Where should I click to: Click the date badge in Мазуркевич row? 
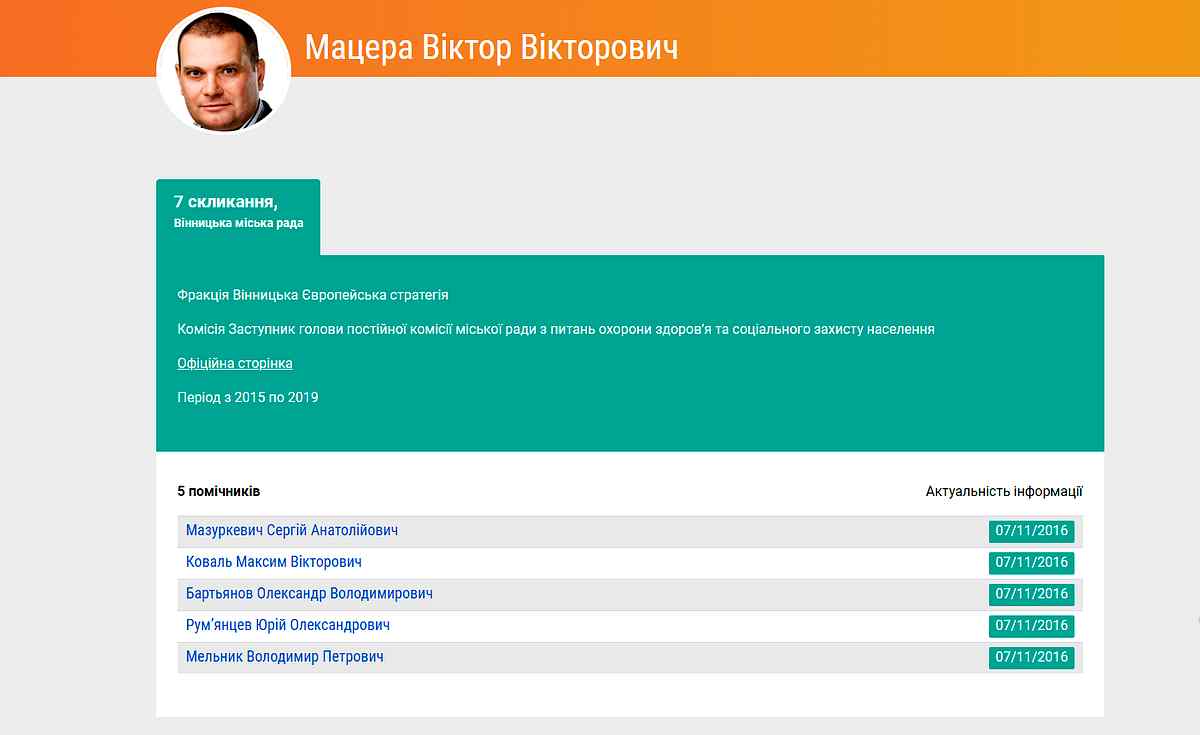1031,531
